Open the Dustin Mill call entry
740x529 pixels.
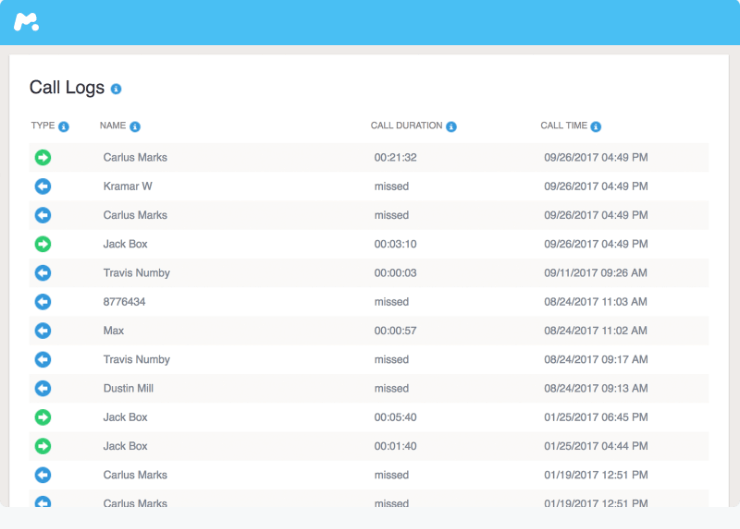[x=128, y=389]
